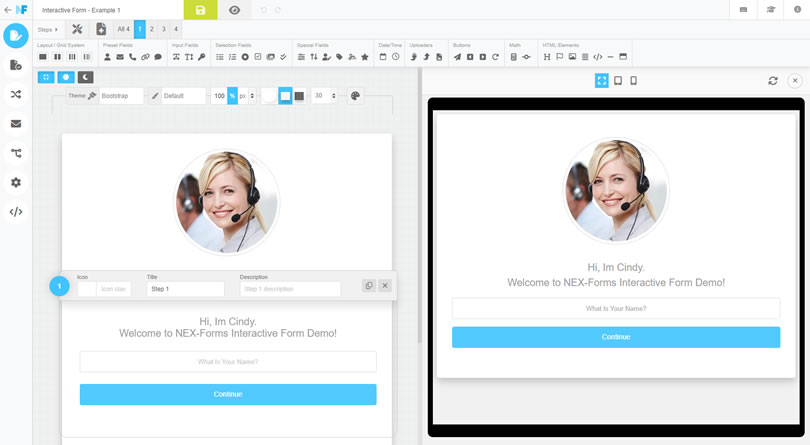Open the step tools wrench icon

[77, 29]
